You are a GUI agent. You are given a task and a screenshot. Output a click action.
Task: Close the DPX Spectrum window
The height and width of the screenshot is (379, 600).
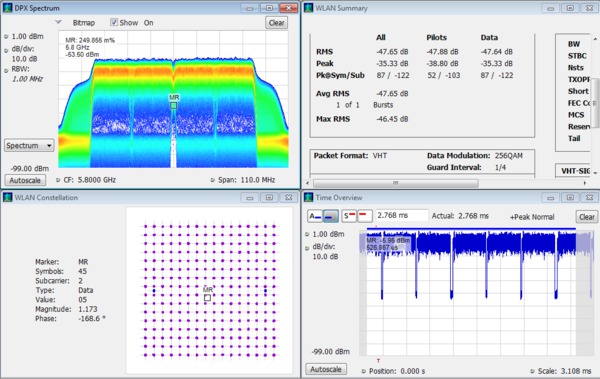pos(289,8)
